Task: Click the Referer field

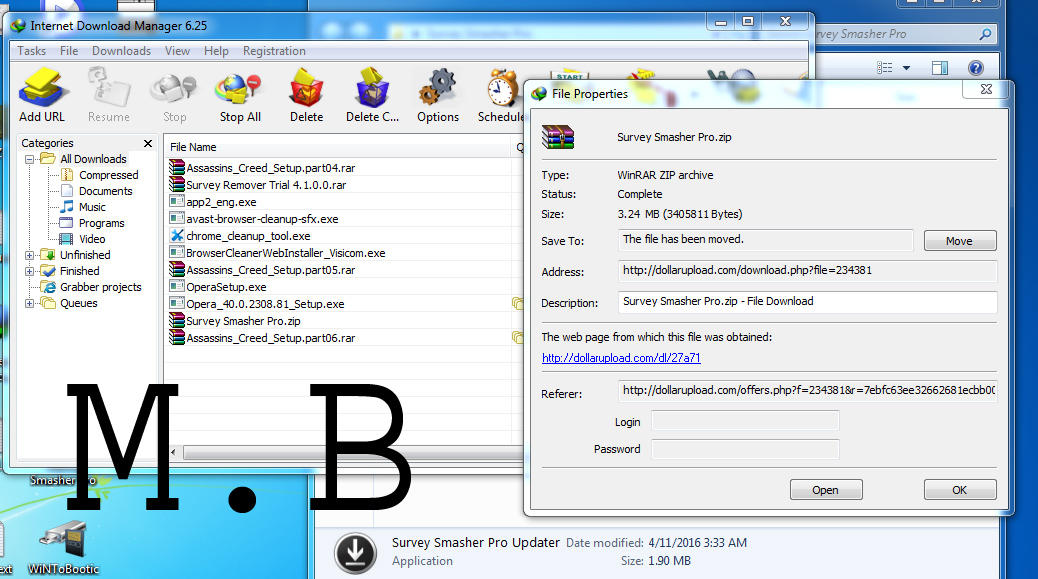Action: pyautogui.click(x=808, y=390)
